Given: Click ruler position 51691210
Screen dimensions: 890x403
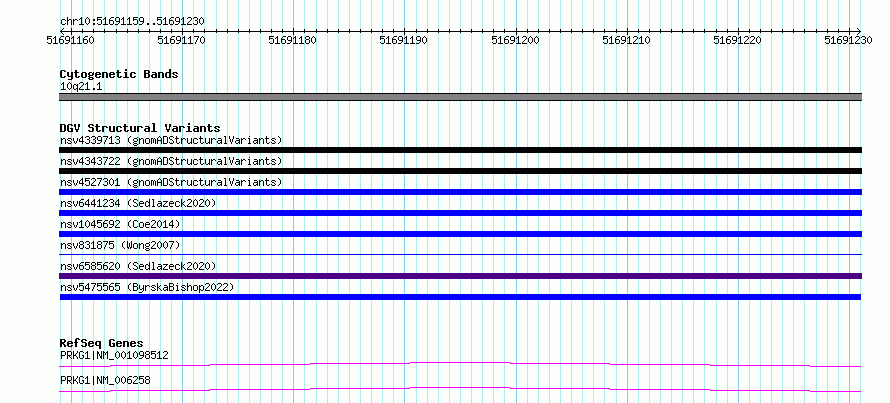Looking at the screenshot, I should click(x=627, y=40).
